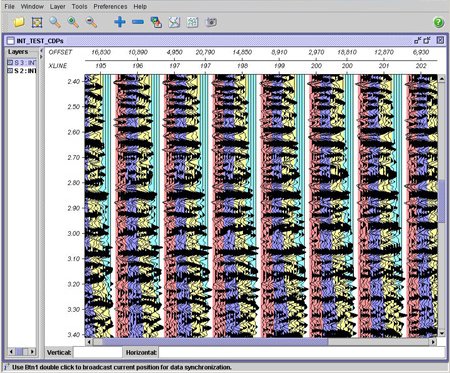Expand the Layers panel with right arrow
The width and height of the screenshot is (450, 373).
[x=41, y=57]
